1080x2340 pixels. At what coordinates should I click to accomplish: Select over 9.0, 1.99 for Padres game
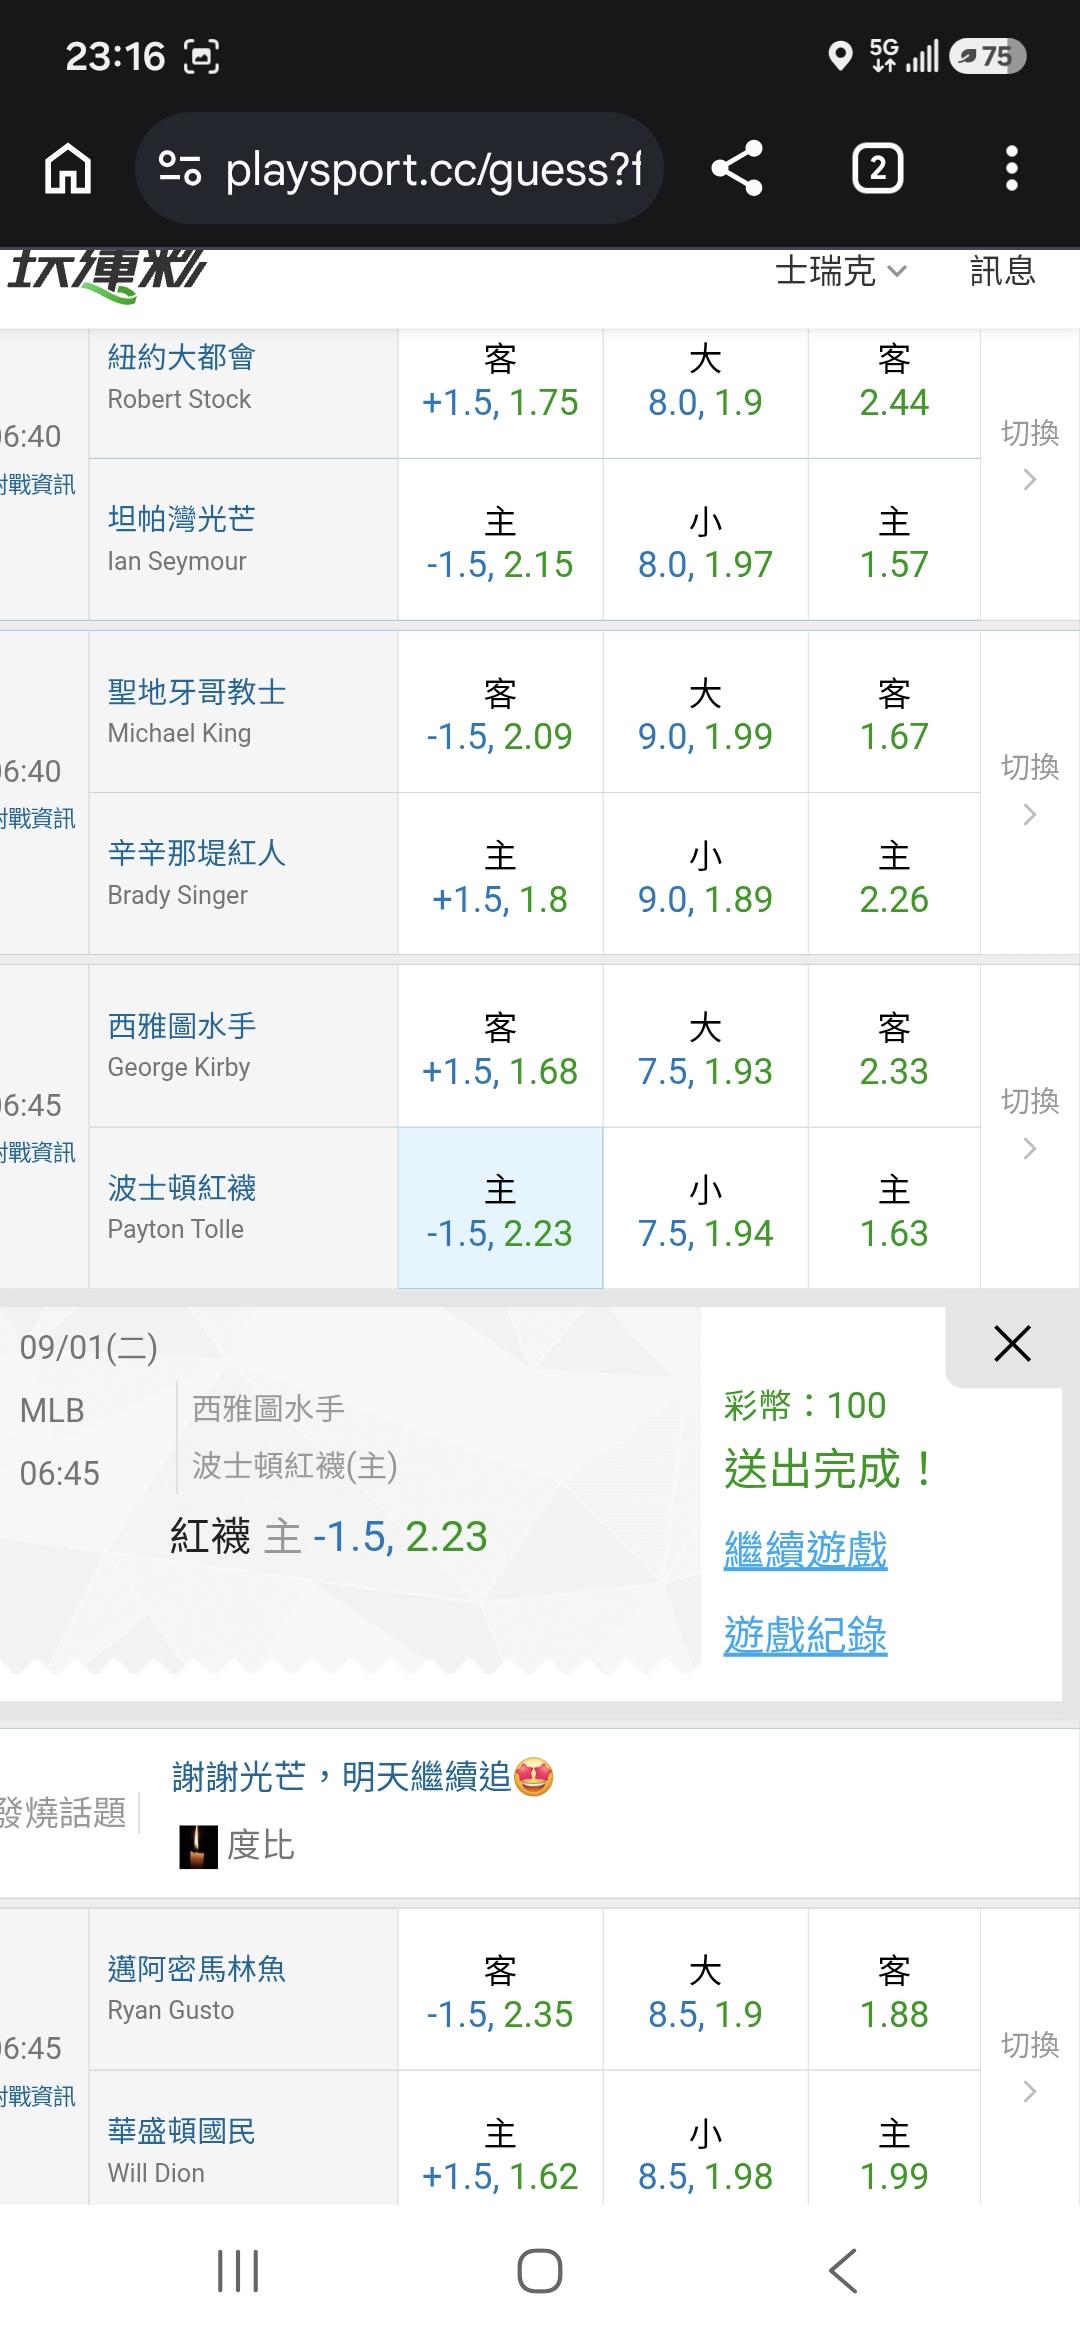705,712
